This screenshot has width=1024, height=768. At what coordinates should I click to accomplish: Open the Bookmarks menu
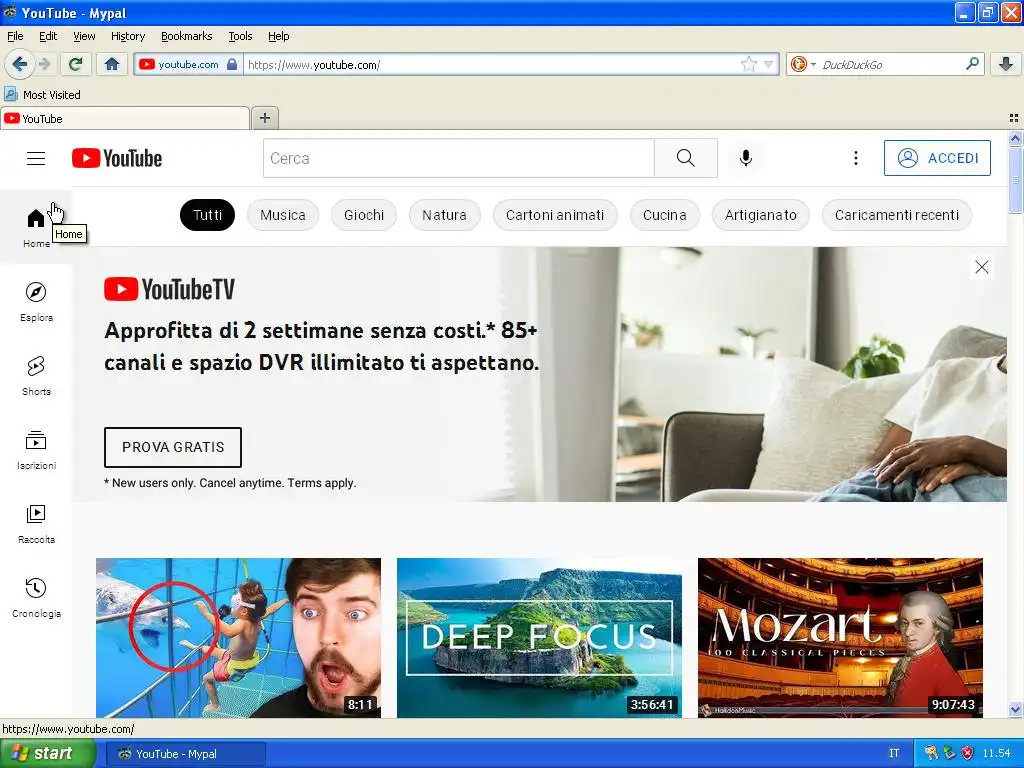point(187,36)
